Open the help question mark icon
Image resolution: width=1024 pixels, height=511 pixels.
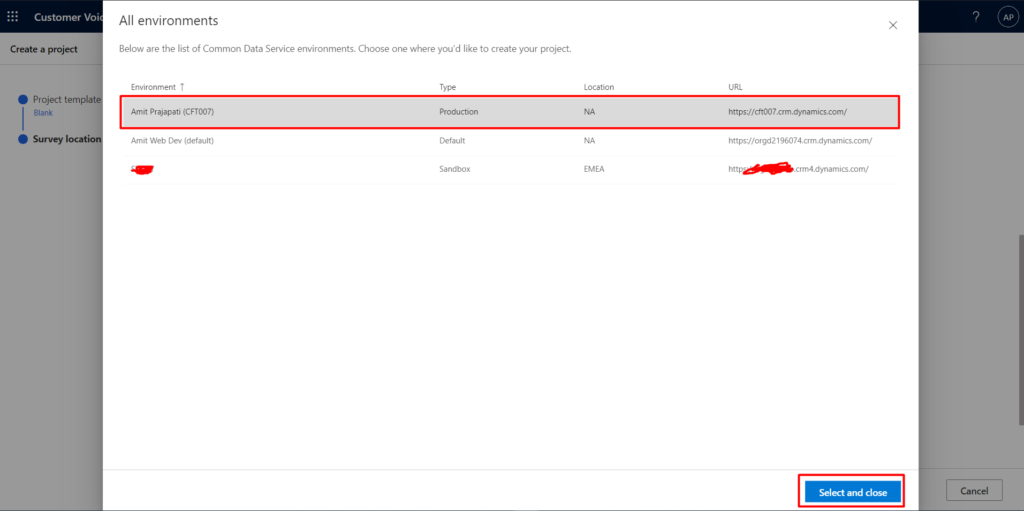(x=976, y=17)
